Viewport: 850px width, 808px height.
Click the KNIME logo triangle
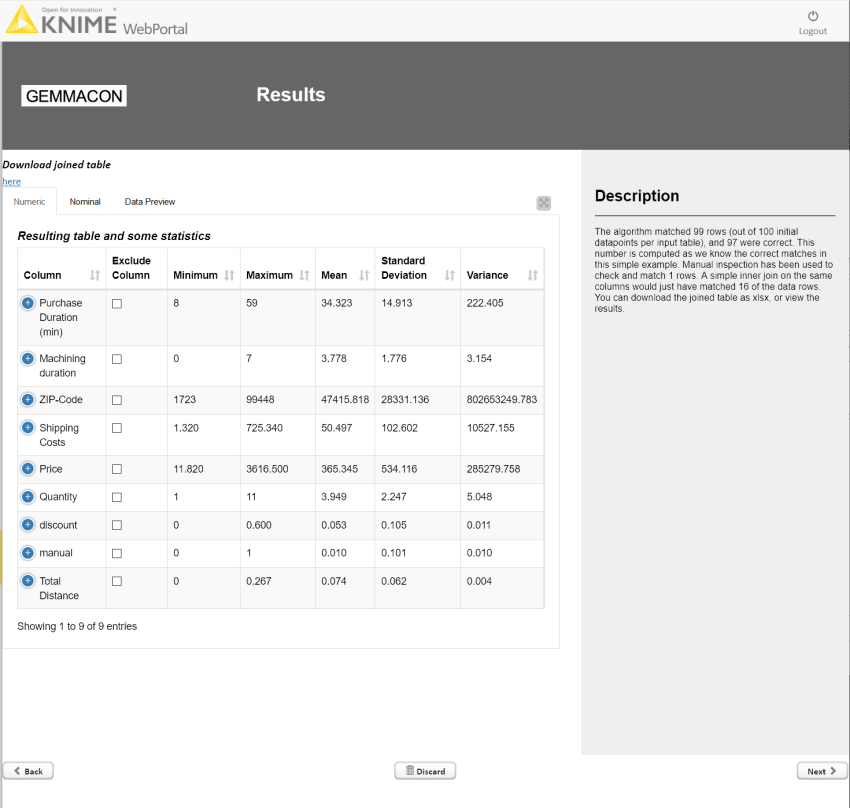pyautogui.click(x=21, y=20)
